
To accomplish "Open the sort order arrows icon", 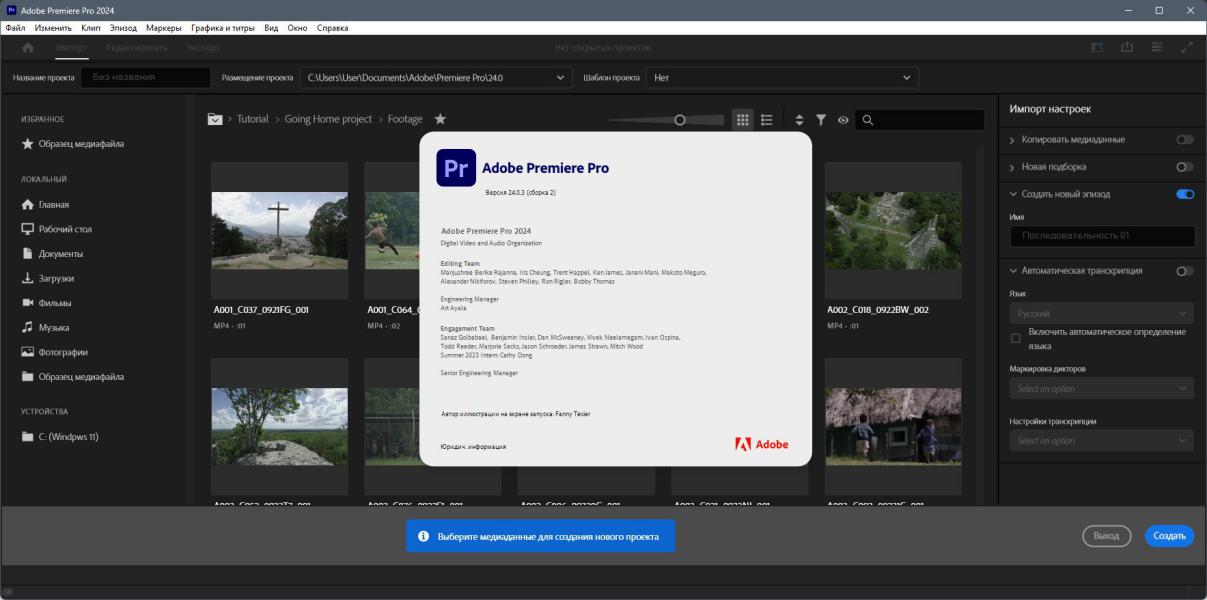I will coord(799,119).
